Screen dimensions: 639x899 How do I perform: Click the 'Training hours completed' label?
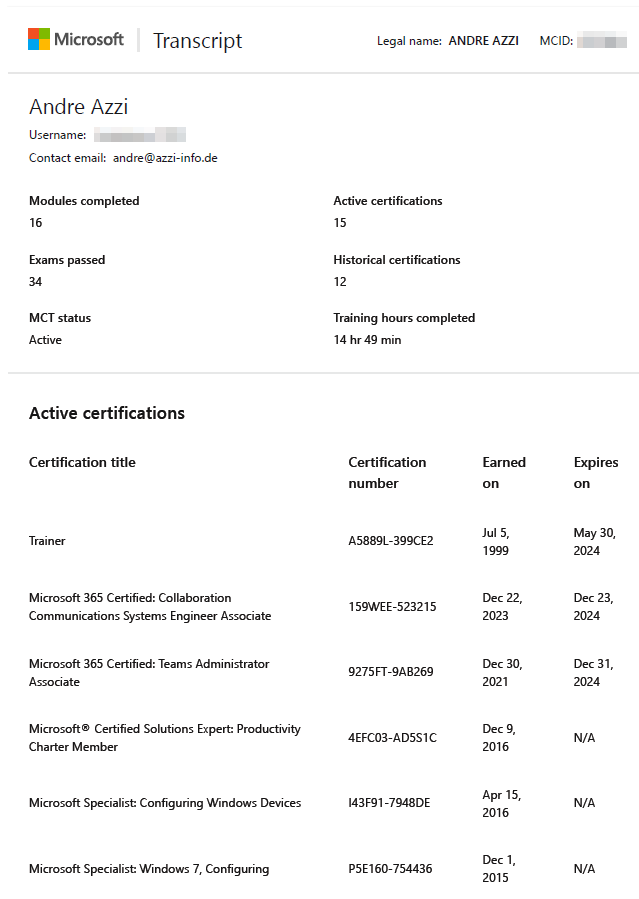tap(404, 318)
